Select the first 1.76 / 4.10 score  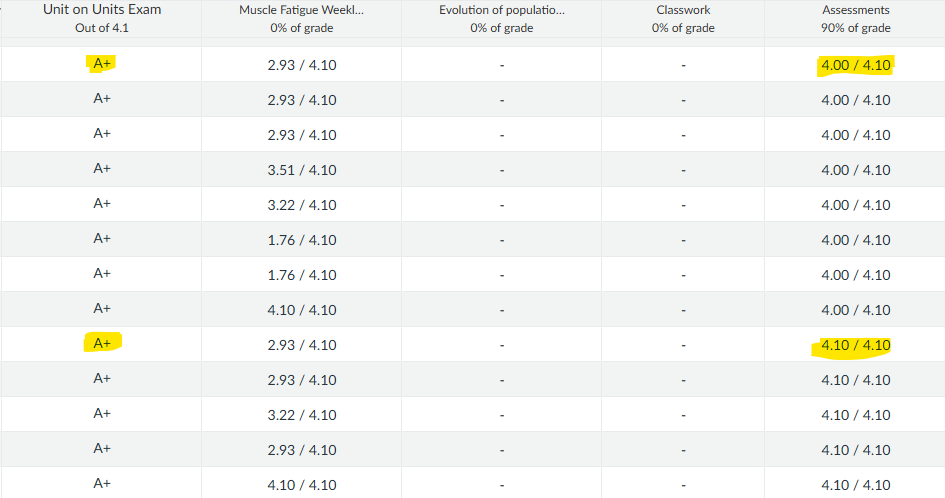[x=302, y=240]
